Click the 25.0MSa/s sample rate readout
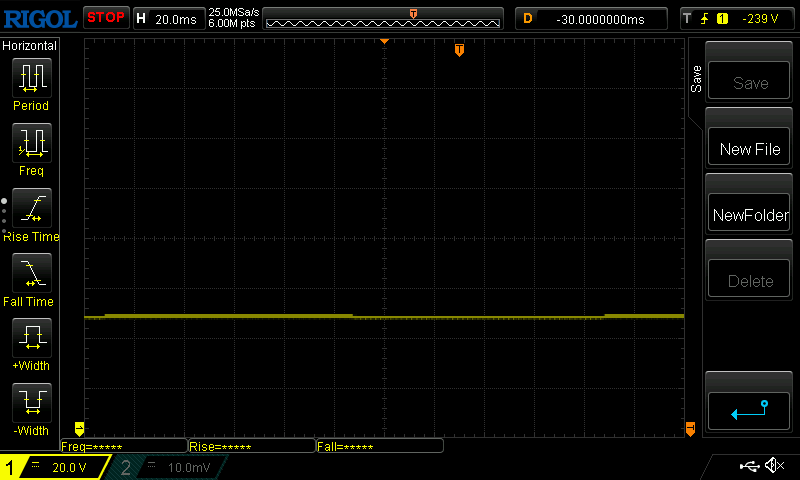 [234, 12]
